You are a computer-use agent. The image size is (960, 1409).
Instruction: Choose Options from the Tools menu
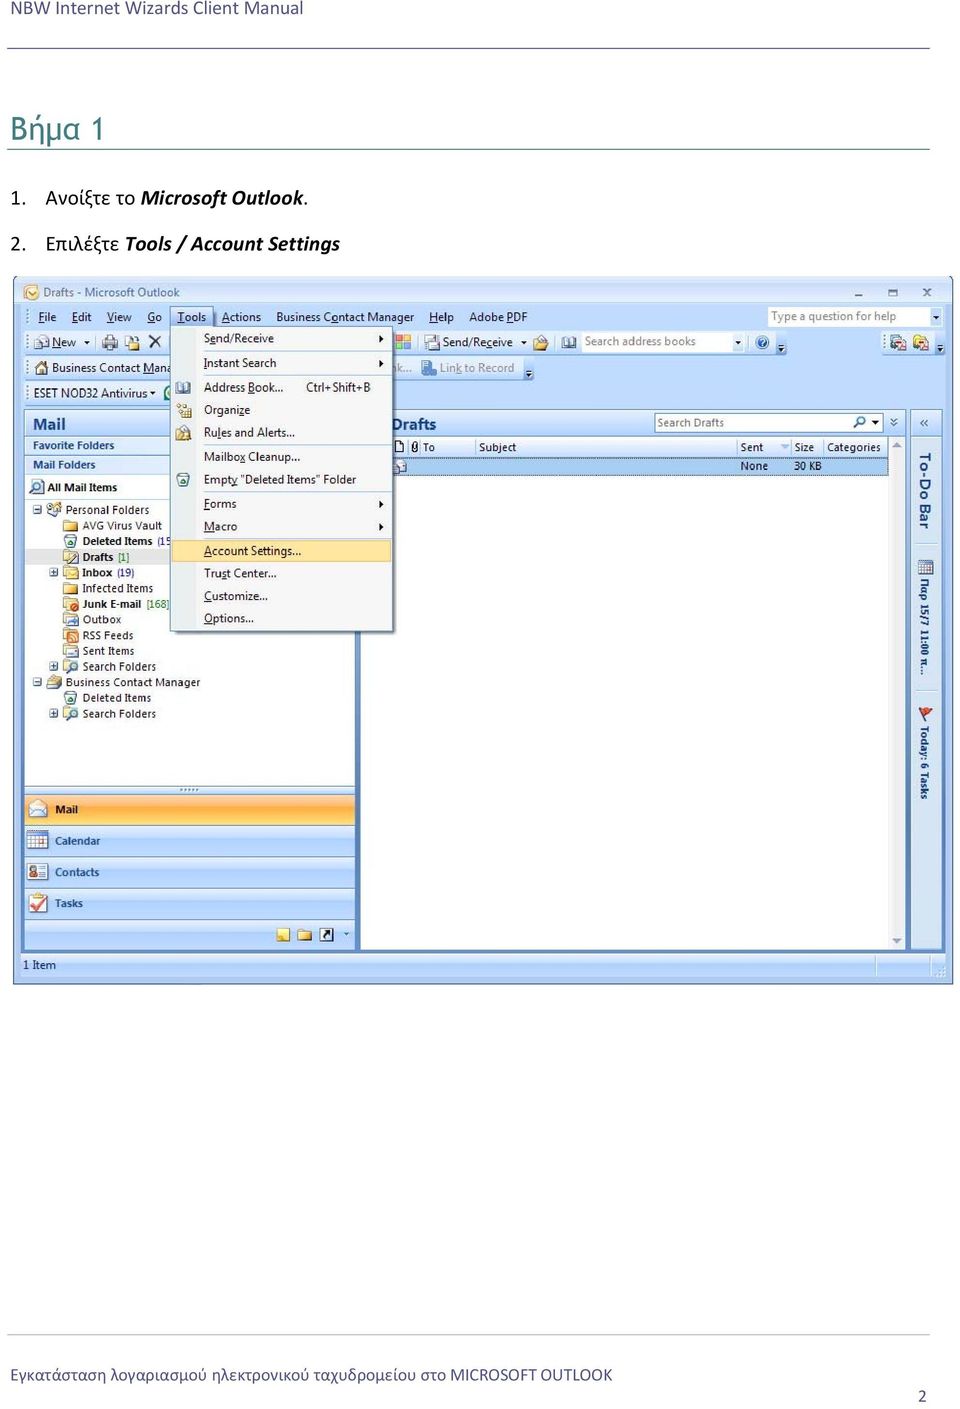point(282,618)
